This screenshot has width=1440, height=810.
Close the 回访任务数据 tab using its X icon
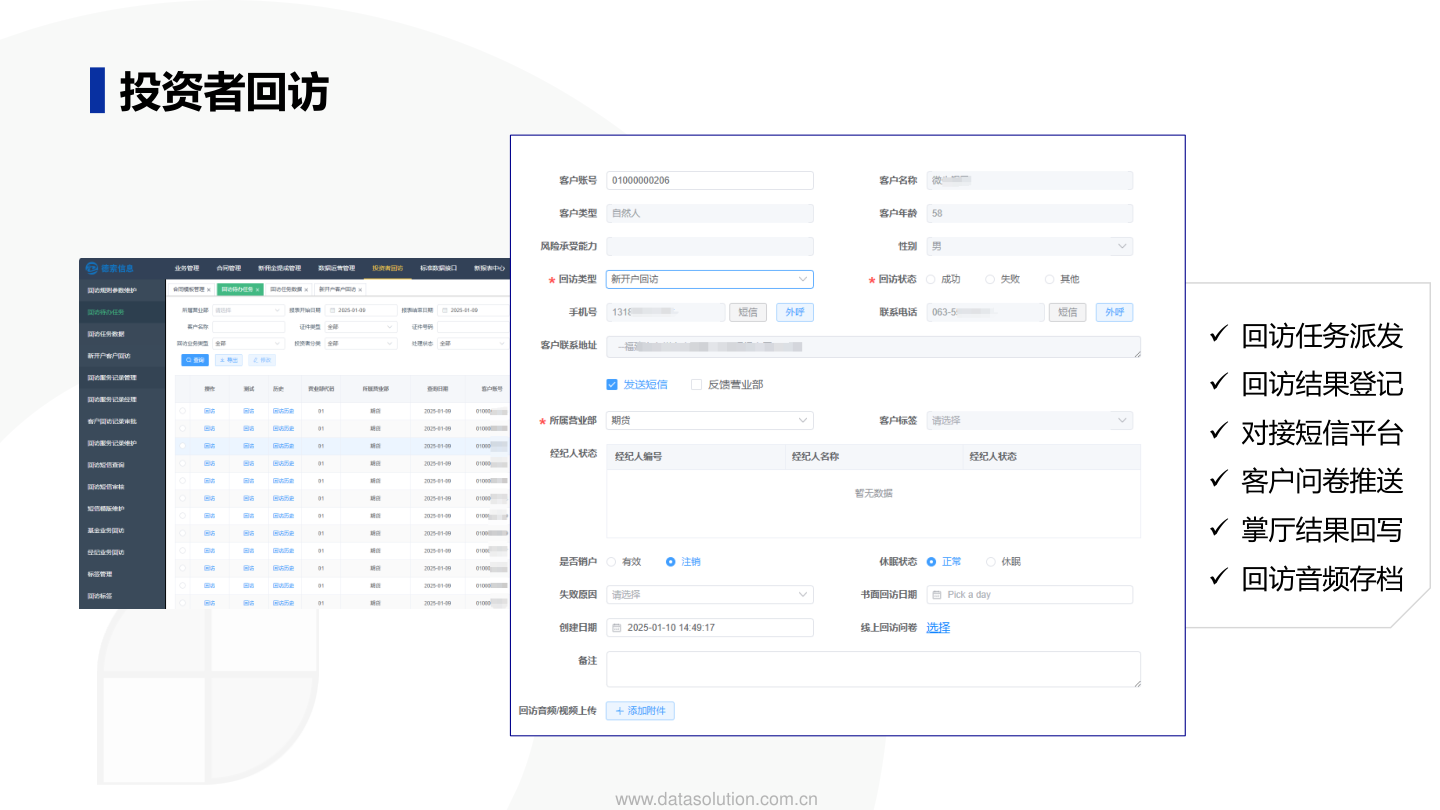[306, 290]
